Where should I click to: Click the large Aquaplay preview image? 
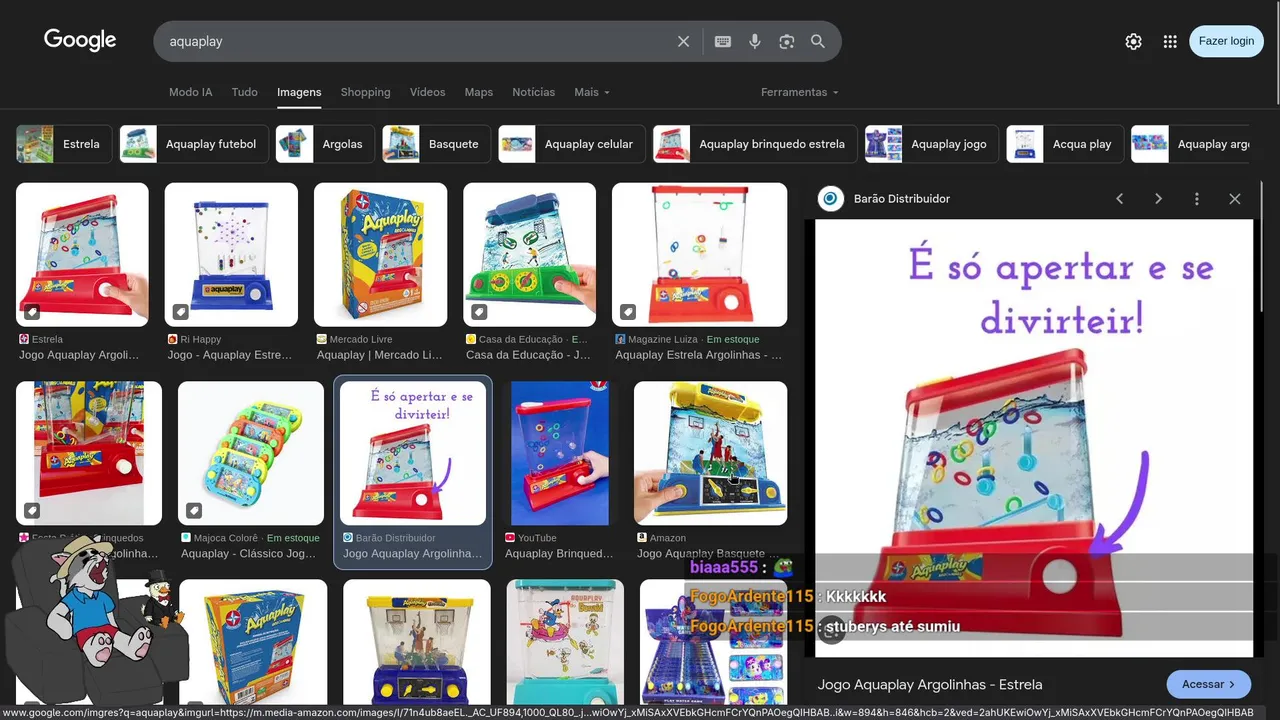(x=1034, y=438)
